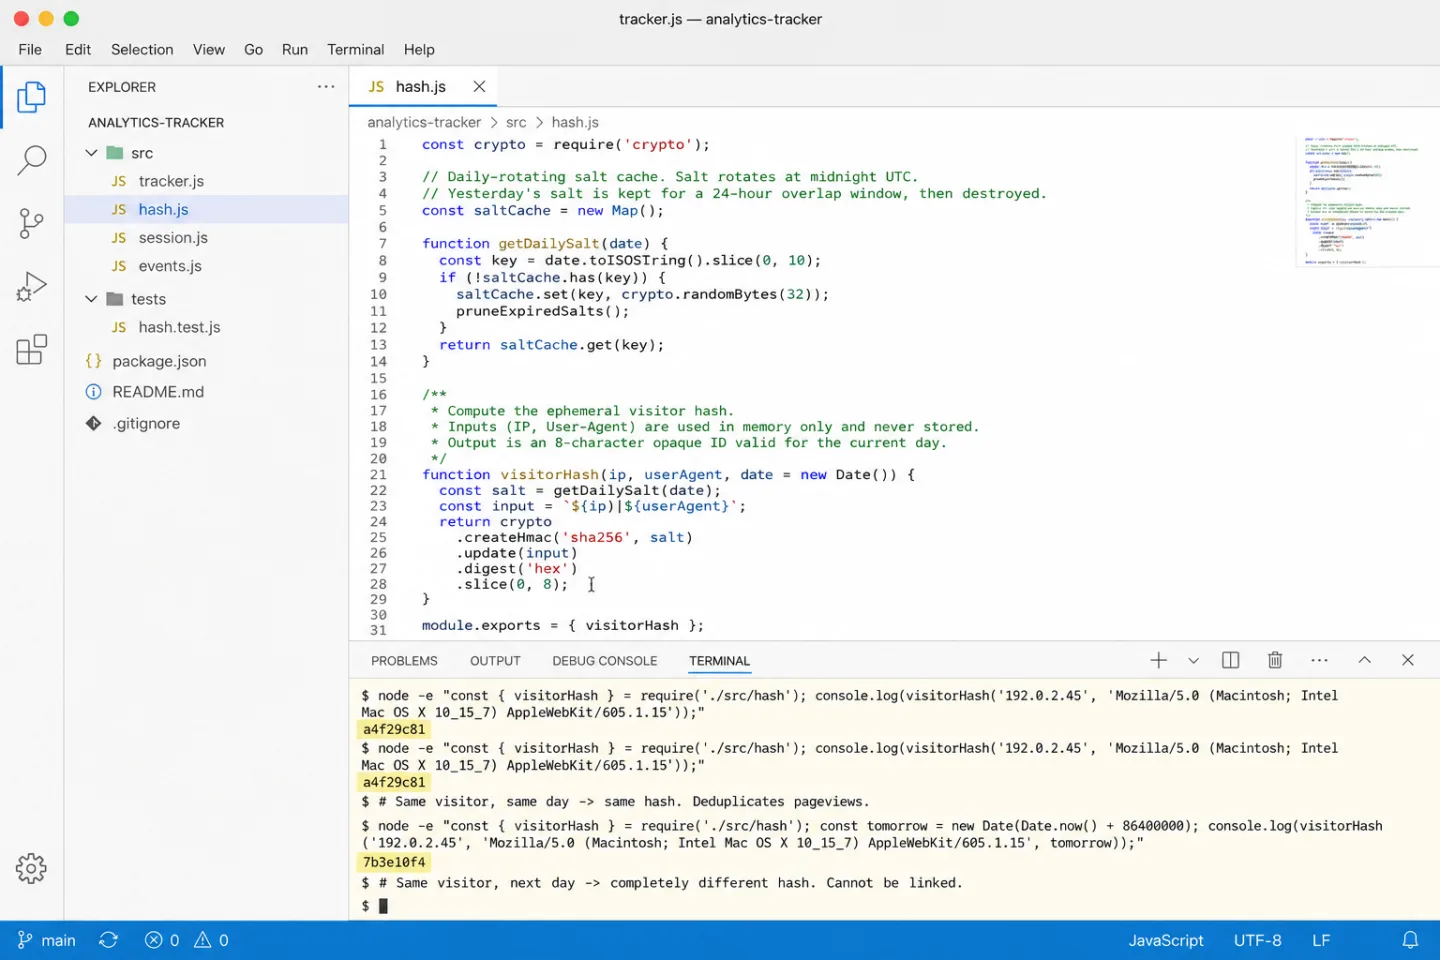The width and height of the screenshot is (1440, 960).
Task: Open the Edit menu
Action: tap(78, 49)
